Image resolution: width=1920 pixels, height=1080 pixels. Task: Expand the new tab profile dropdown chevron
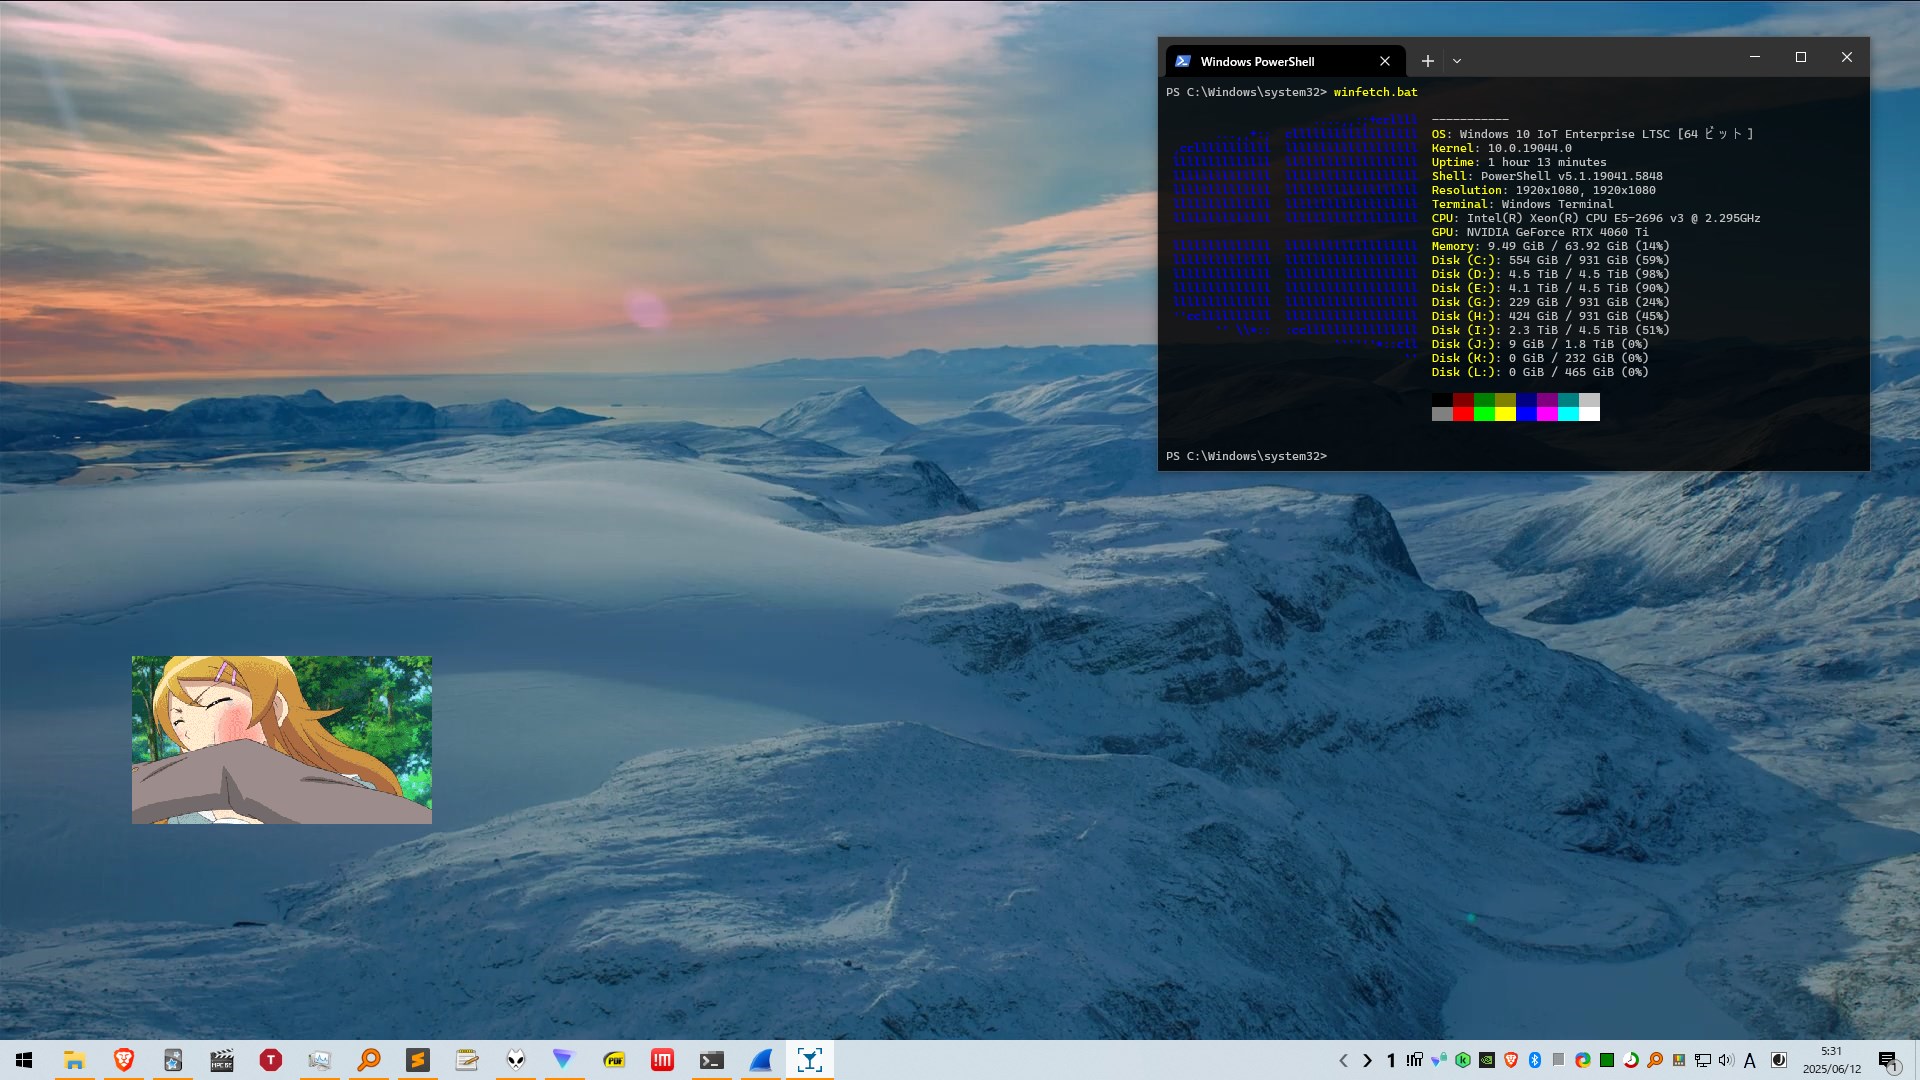[1457, 61]
